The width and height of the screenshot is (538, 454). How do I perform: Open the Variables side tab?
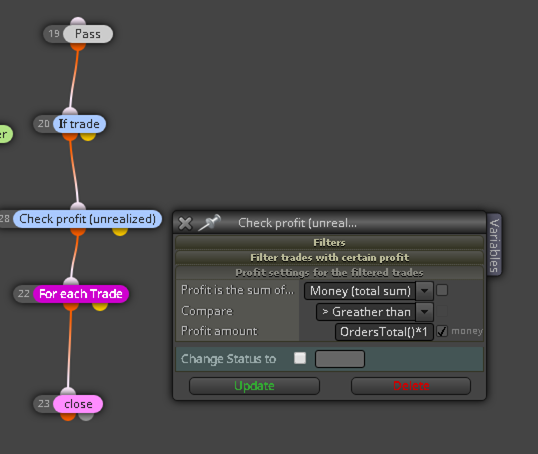[x=494, y=245]
